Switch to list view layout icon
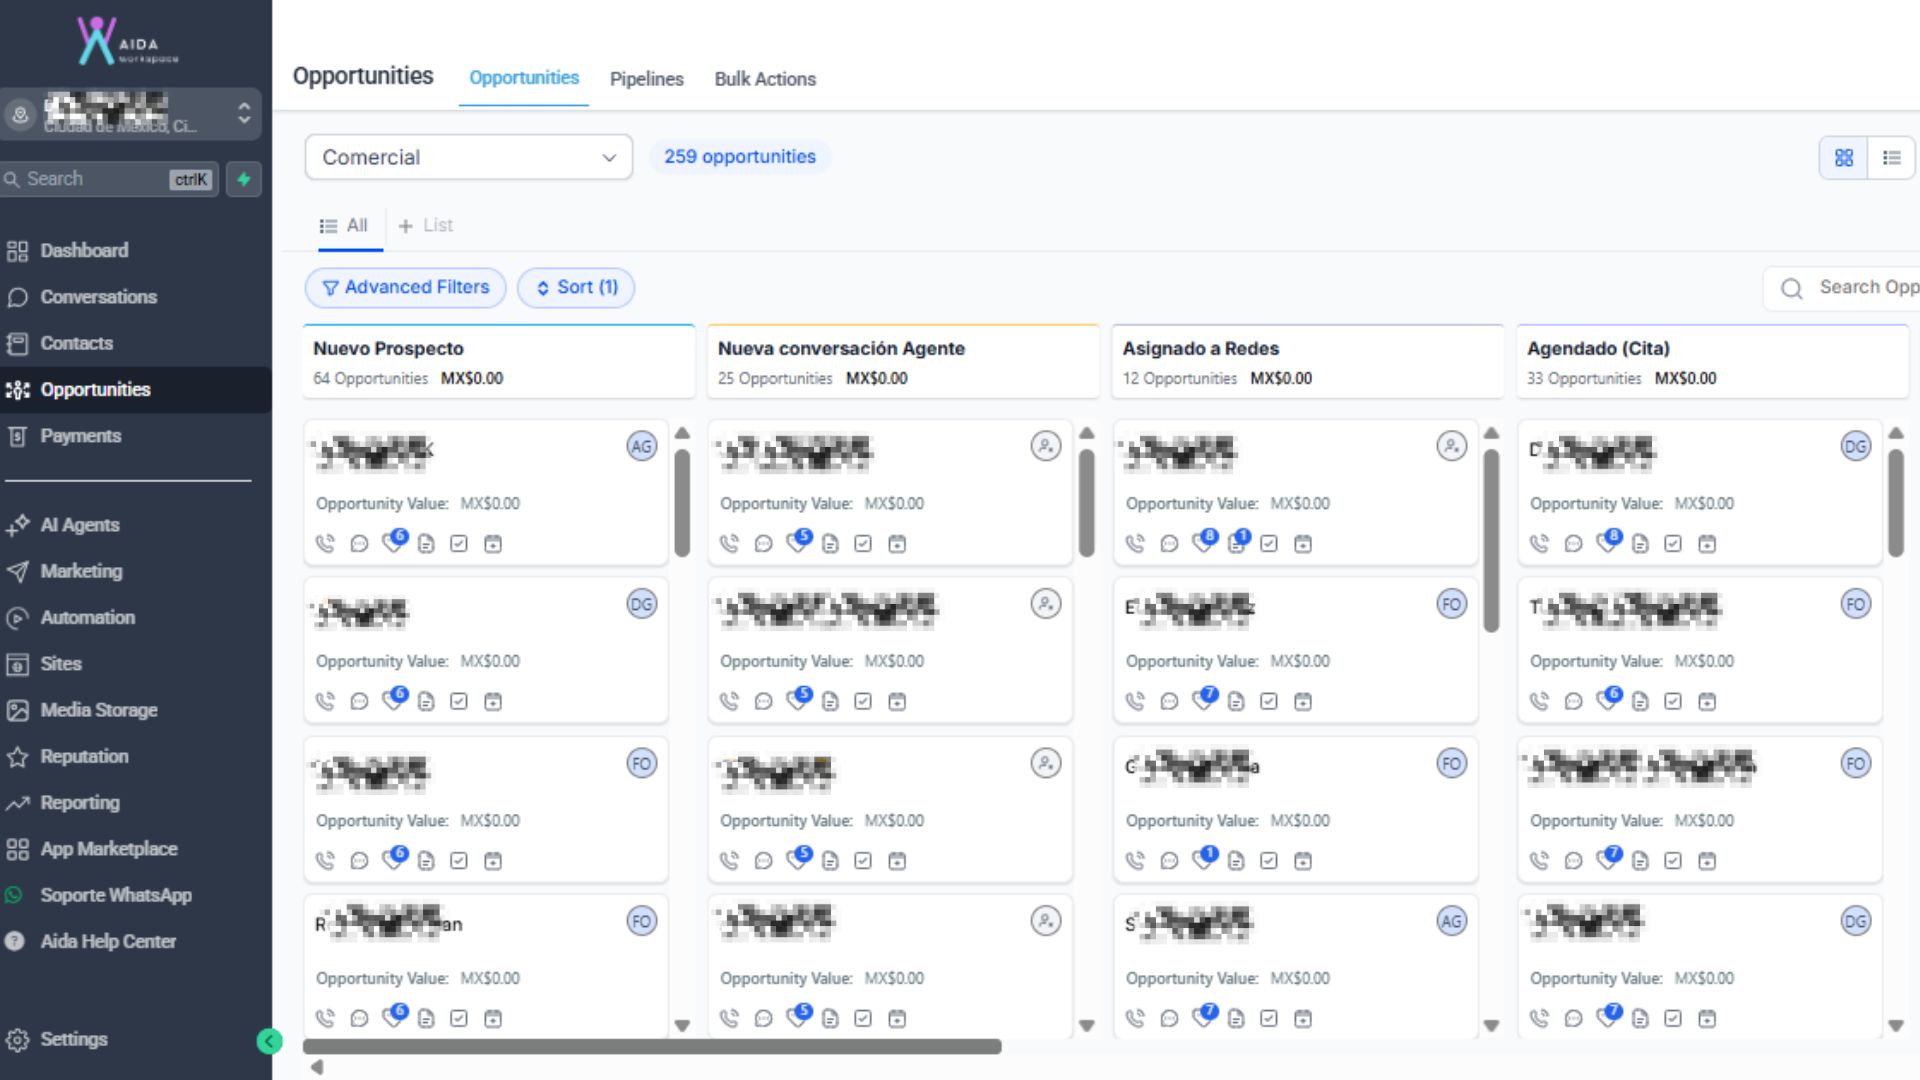 [1891, 157]
